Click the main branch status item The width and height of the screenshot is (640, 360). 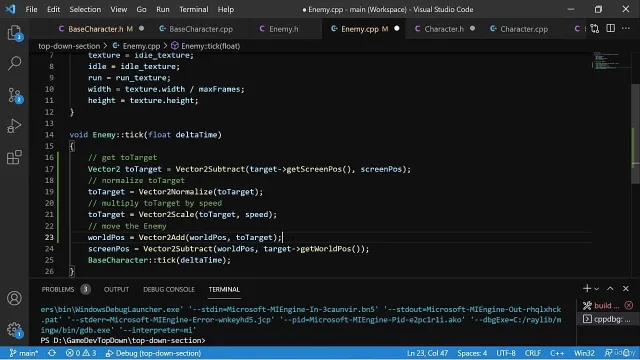[24, 353]
